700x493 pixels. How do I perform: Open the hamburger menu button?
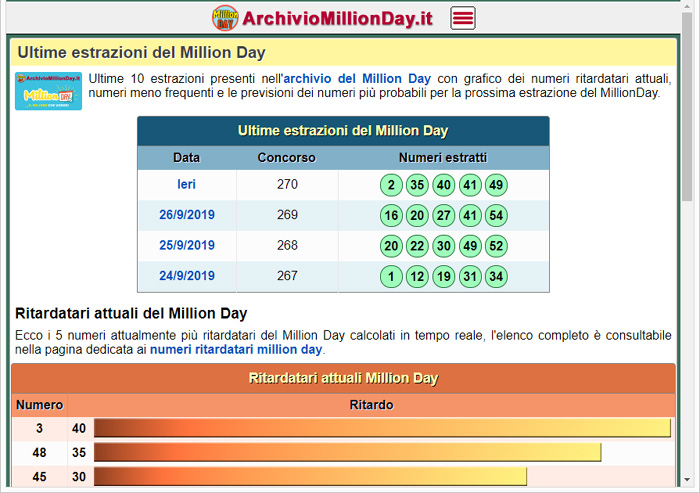(463, 18)
